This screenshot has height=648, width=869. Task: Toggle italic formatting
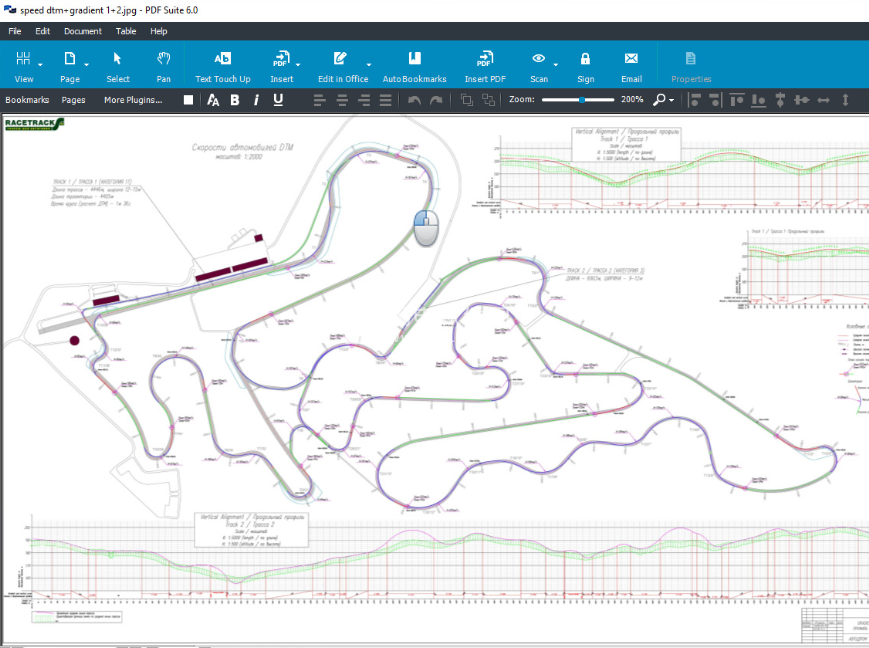(x=256, y=100)
